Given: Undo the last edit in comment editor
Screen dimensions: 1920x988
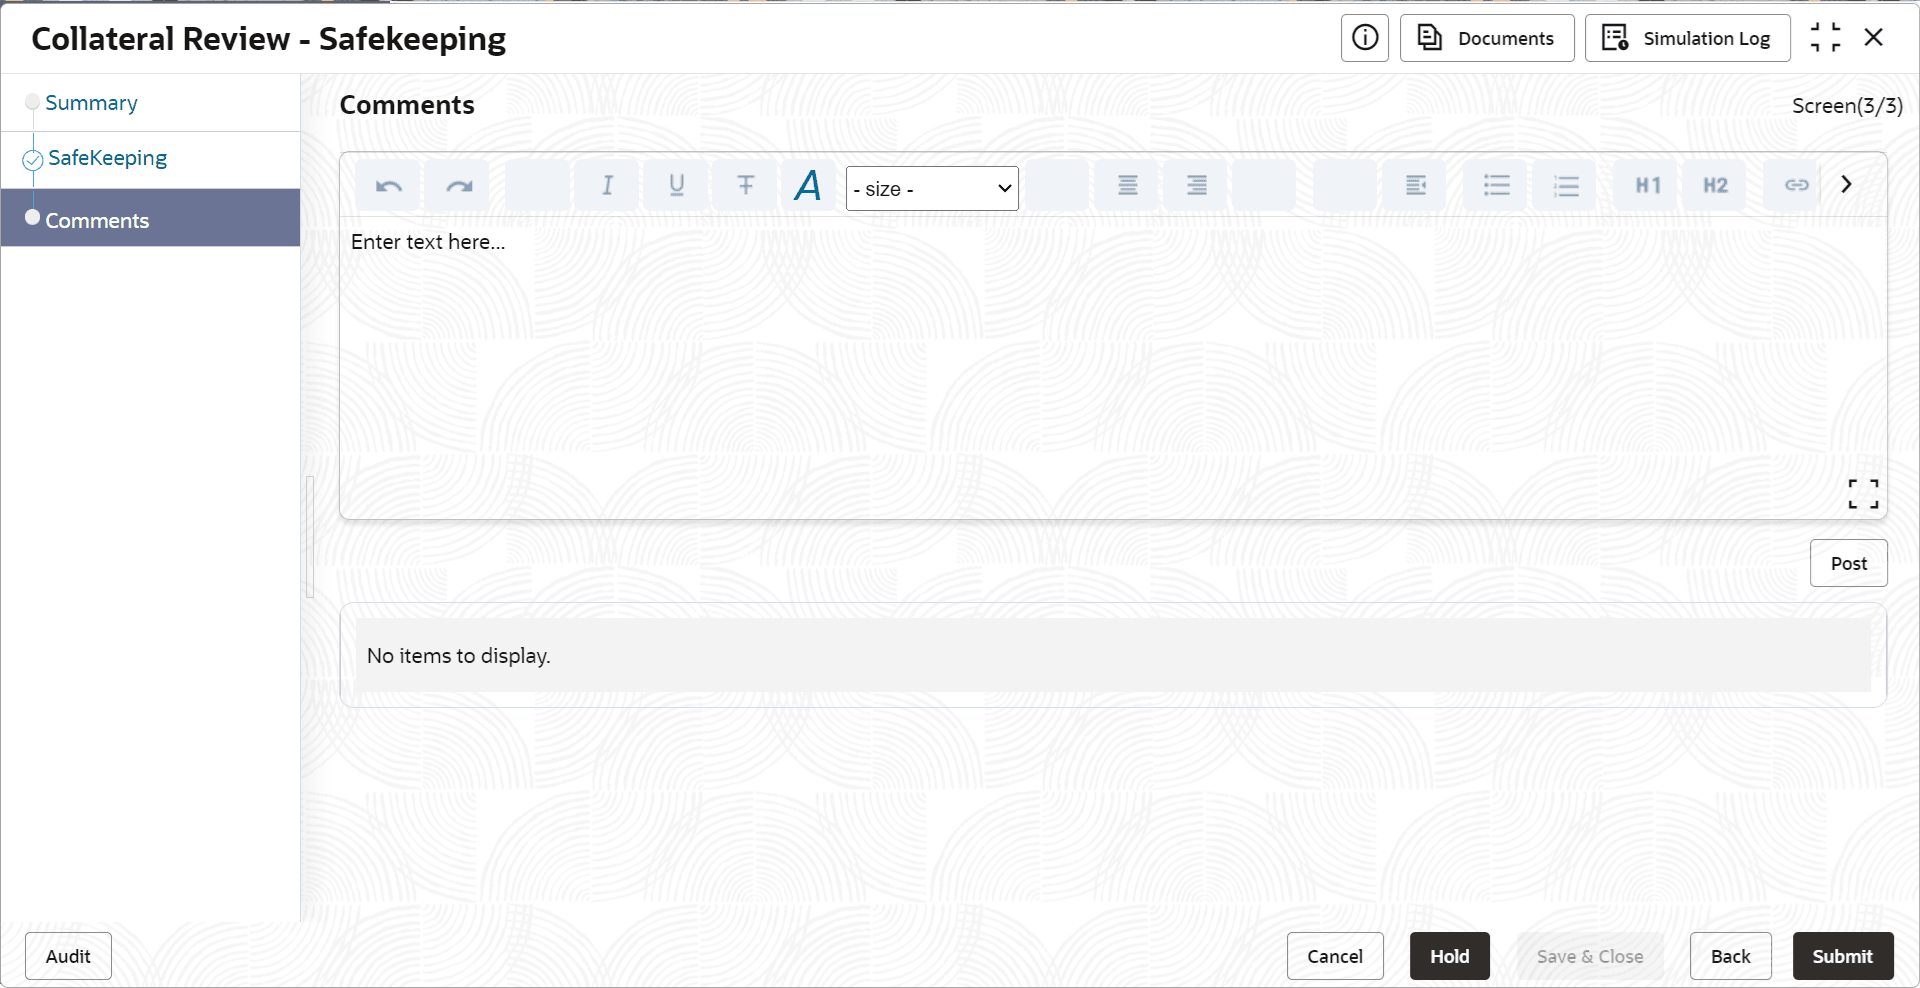Looking at the screenshot, I should [x=388, y=185].
